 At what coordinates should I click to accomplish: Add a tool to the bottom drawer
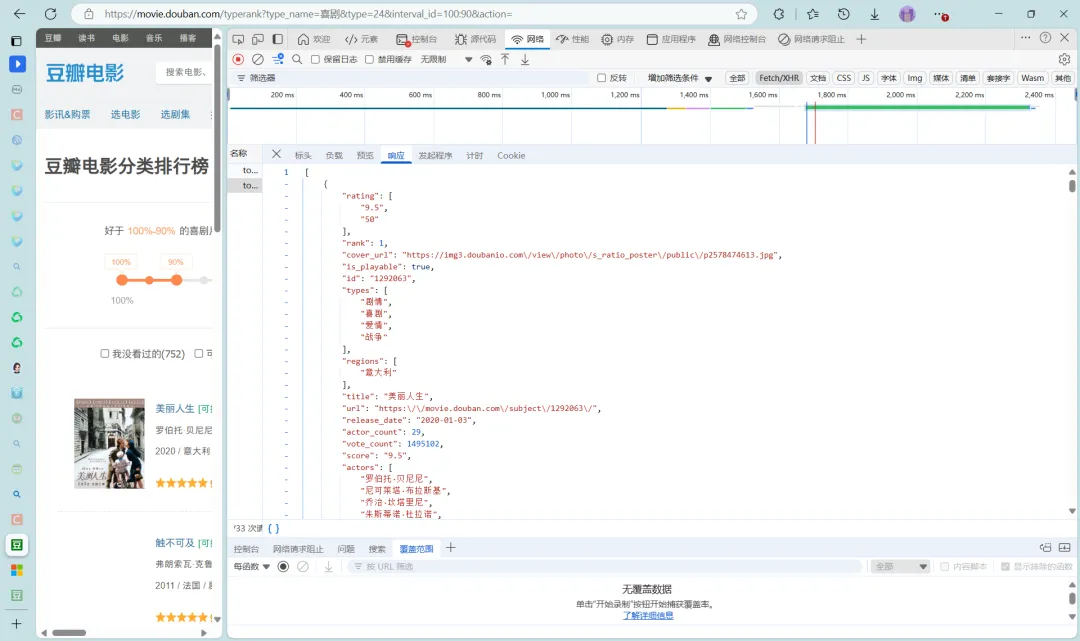click(x=450, y=547)
